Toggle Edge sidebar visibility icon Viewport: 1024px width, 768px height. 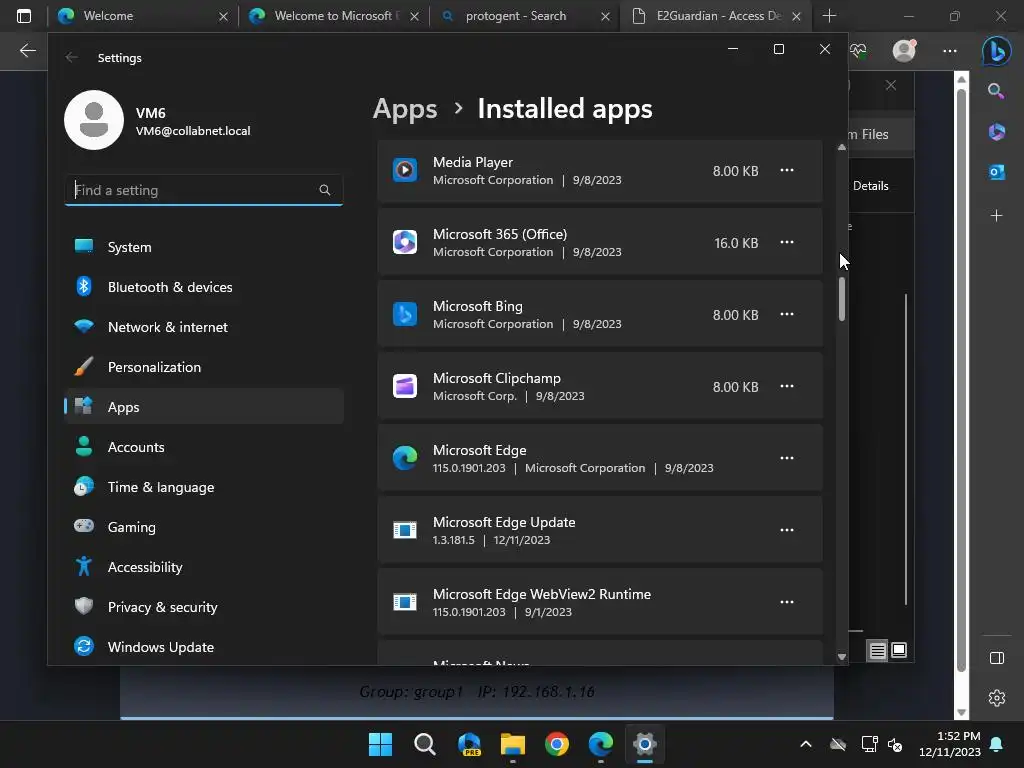tap(997, 658)
